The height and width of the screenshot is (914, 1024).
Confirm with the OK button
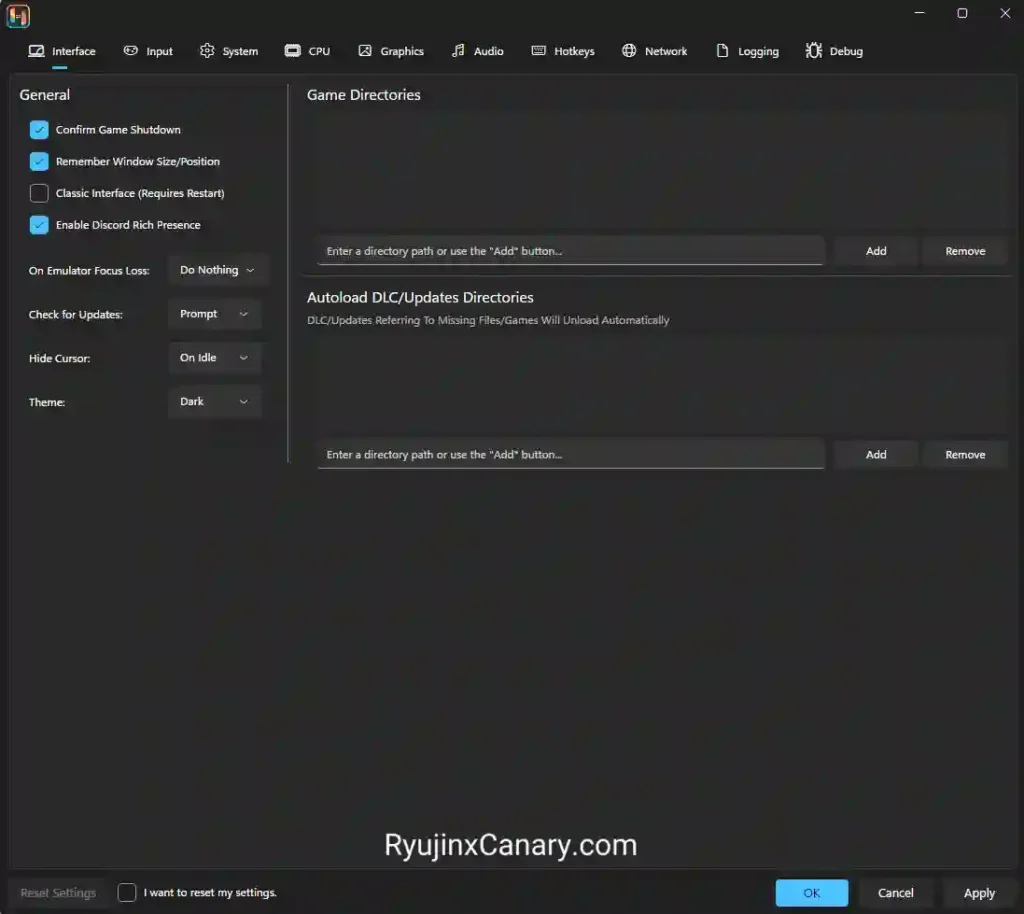(x=812, y=892)
